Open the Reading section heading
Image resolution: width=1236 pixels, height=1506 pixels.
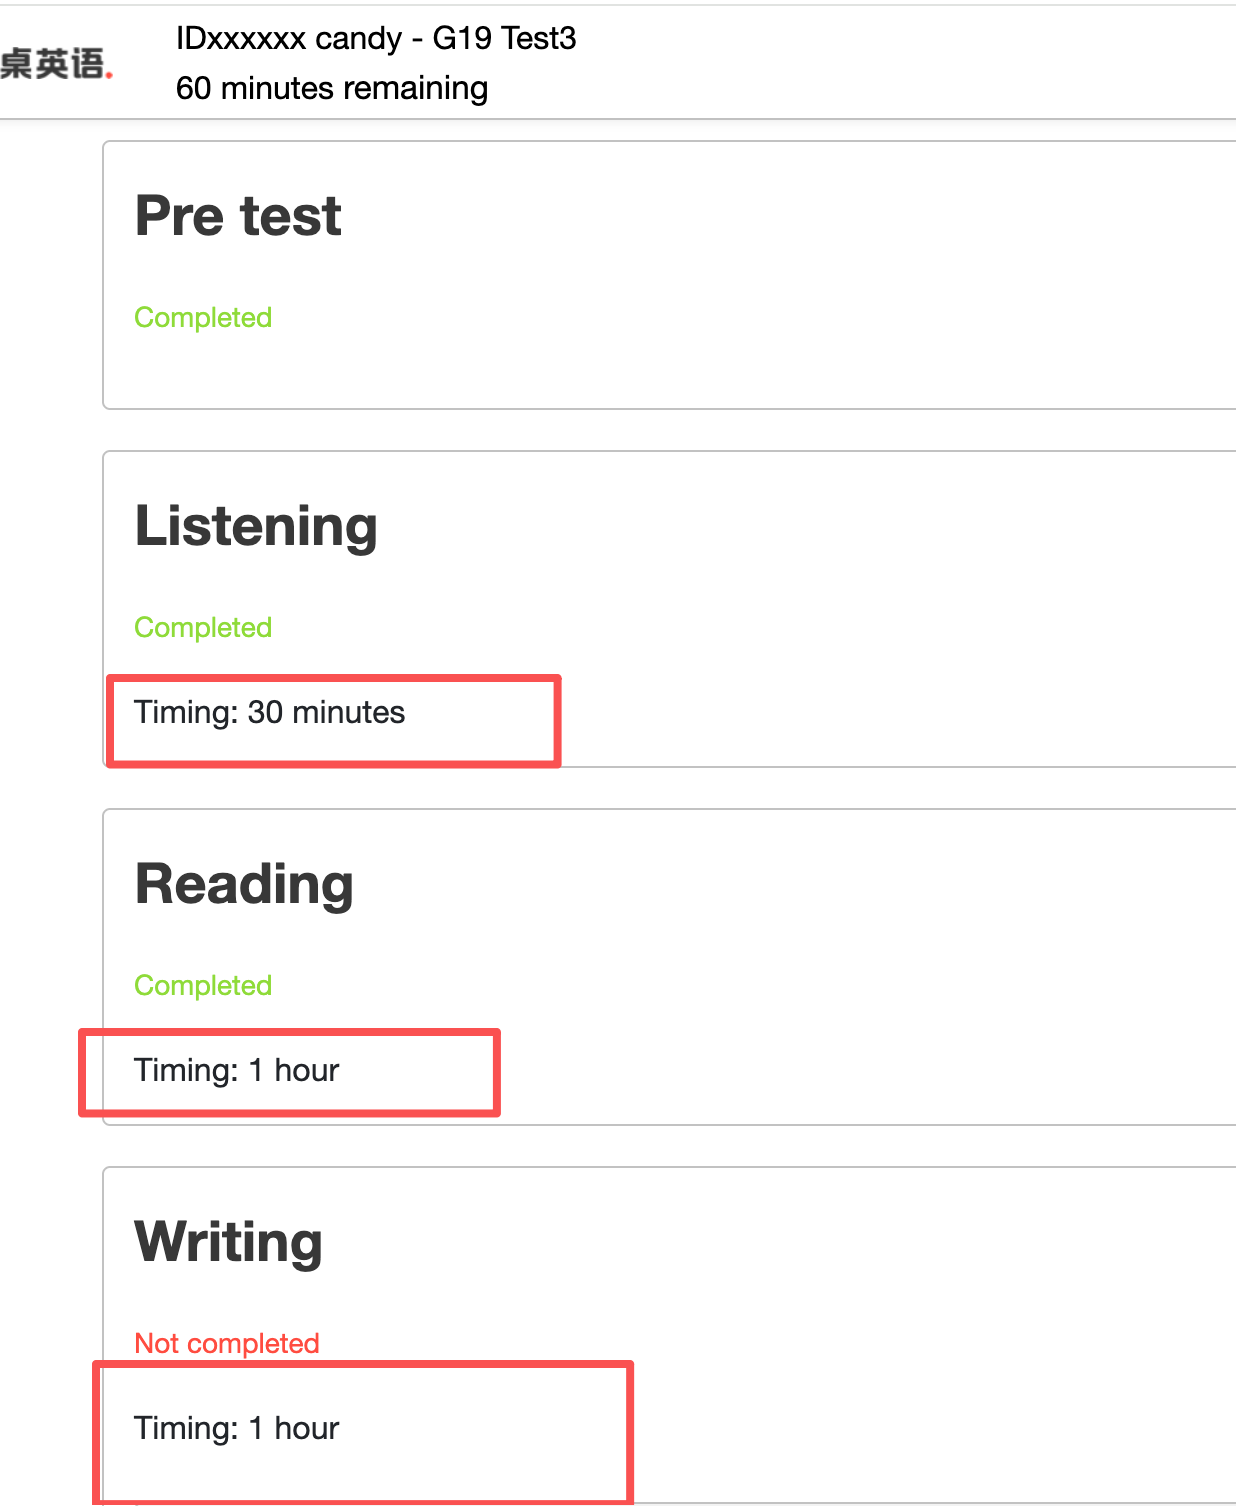point(244,884)
